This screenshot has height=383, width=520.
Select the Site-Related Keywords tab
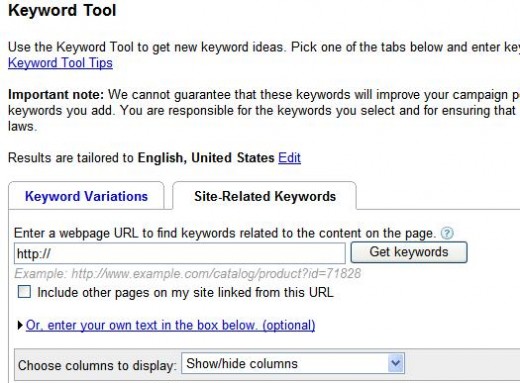pos(265,196)
